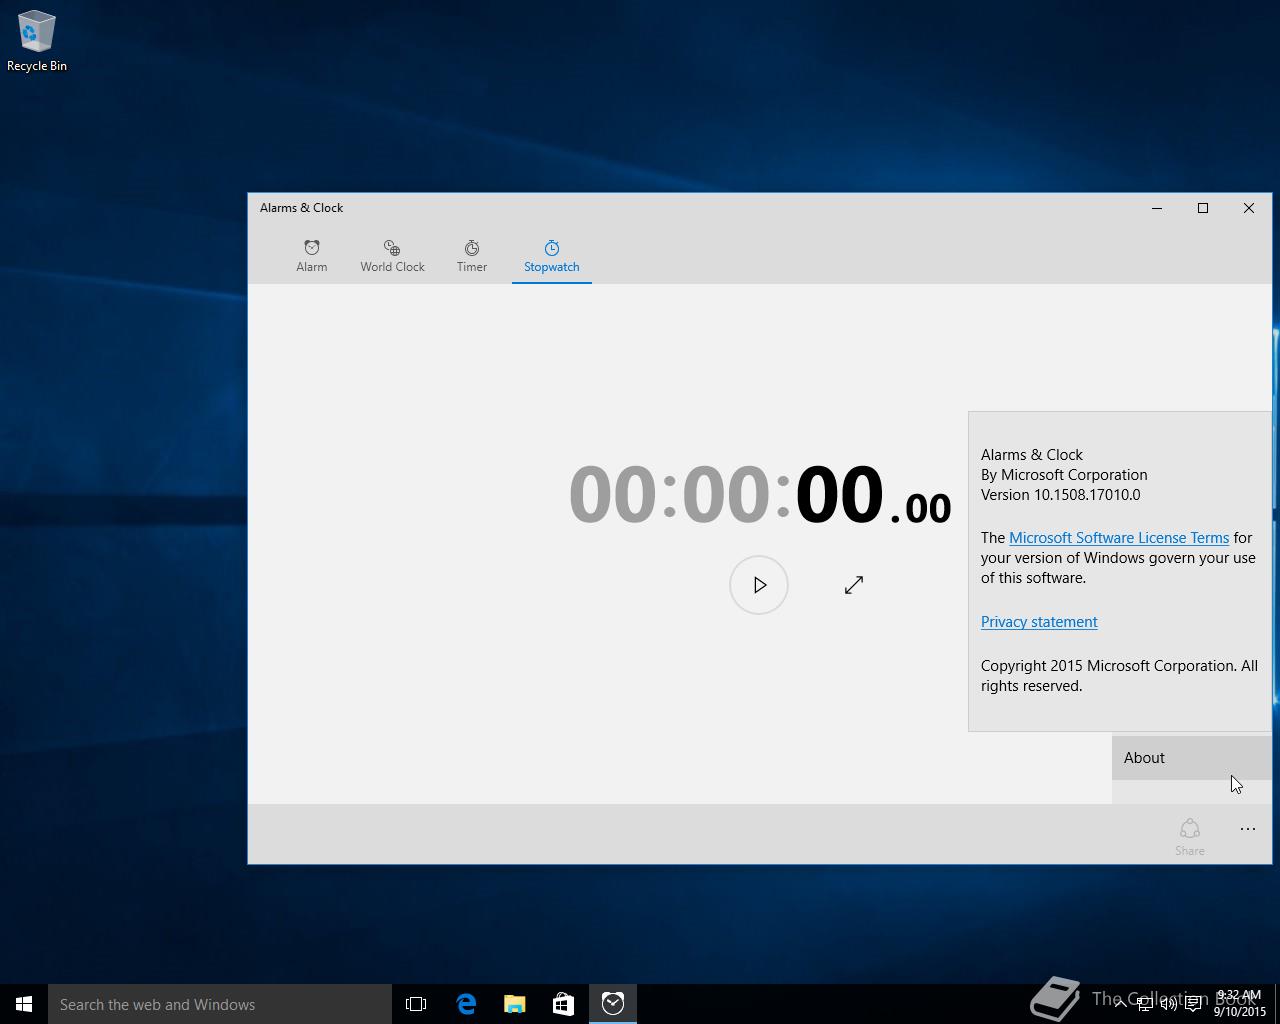The height and width of the screenshot is (1024, 1280).
Task: Click the Alarms & Clock taskbar icon
Action: (x=613, y=1004)
